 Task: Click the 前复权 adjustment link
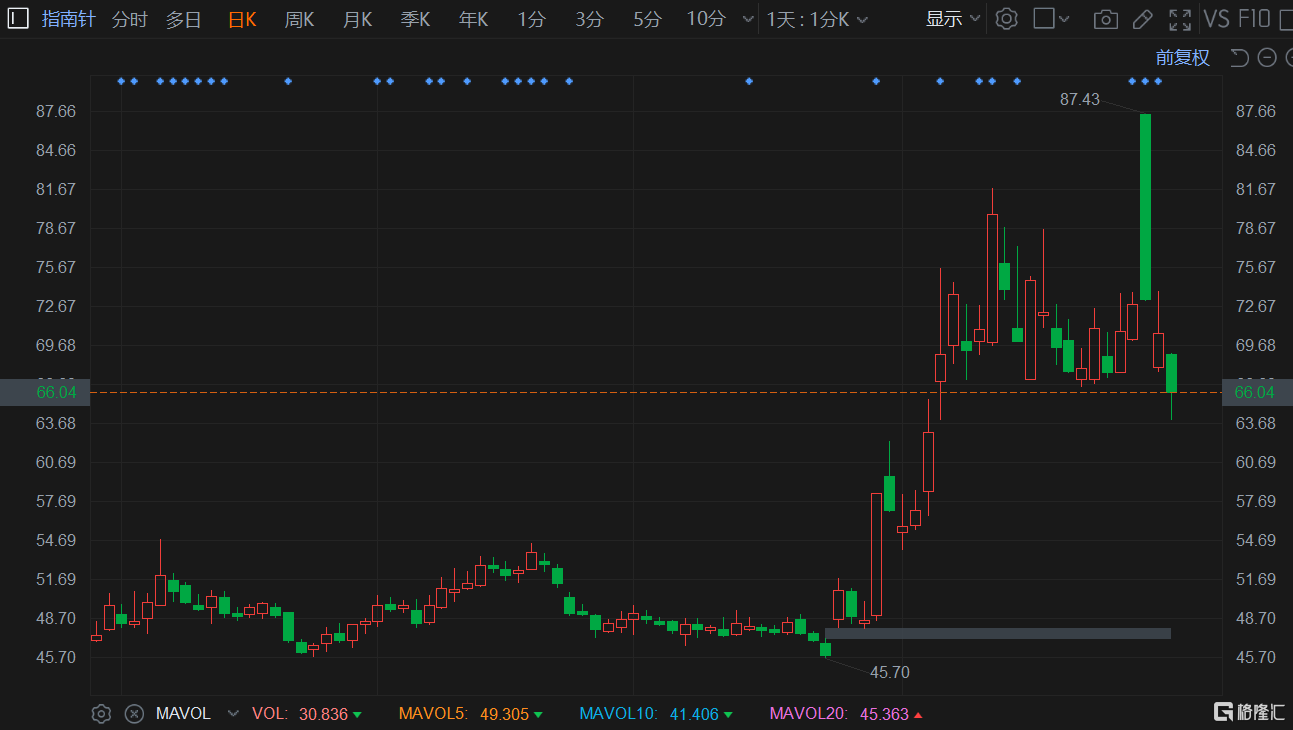click(x=1182, y=58)
